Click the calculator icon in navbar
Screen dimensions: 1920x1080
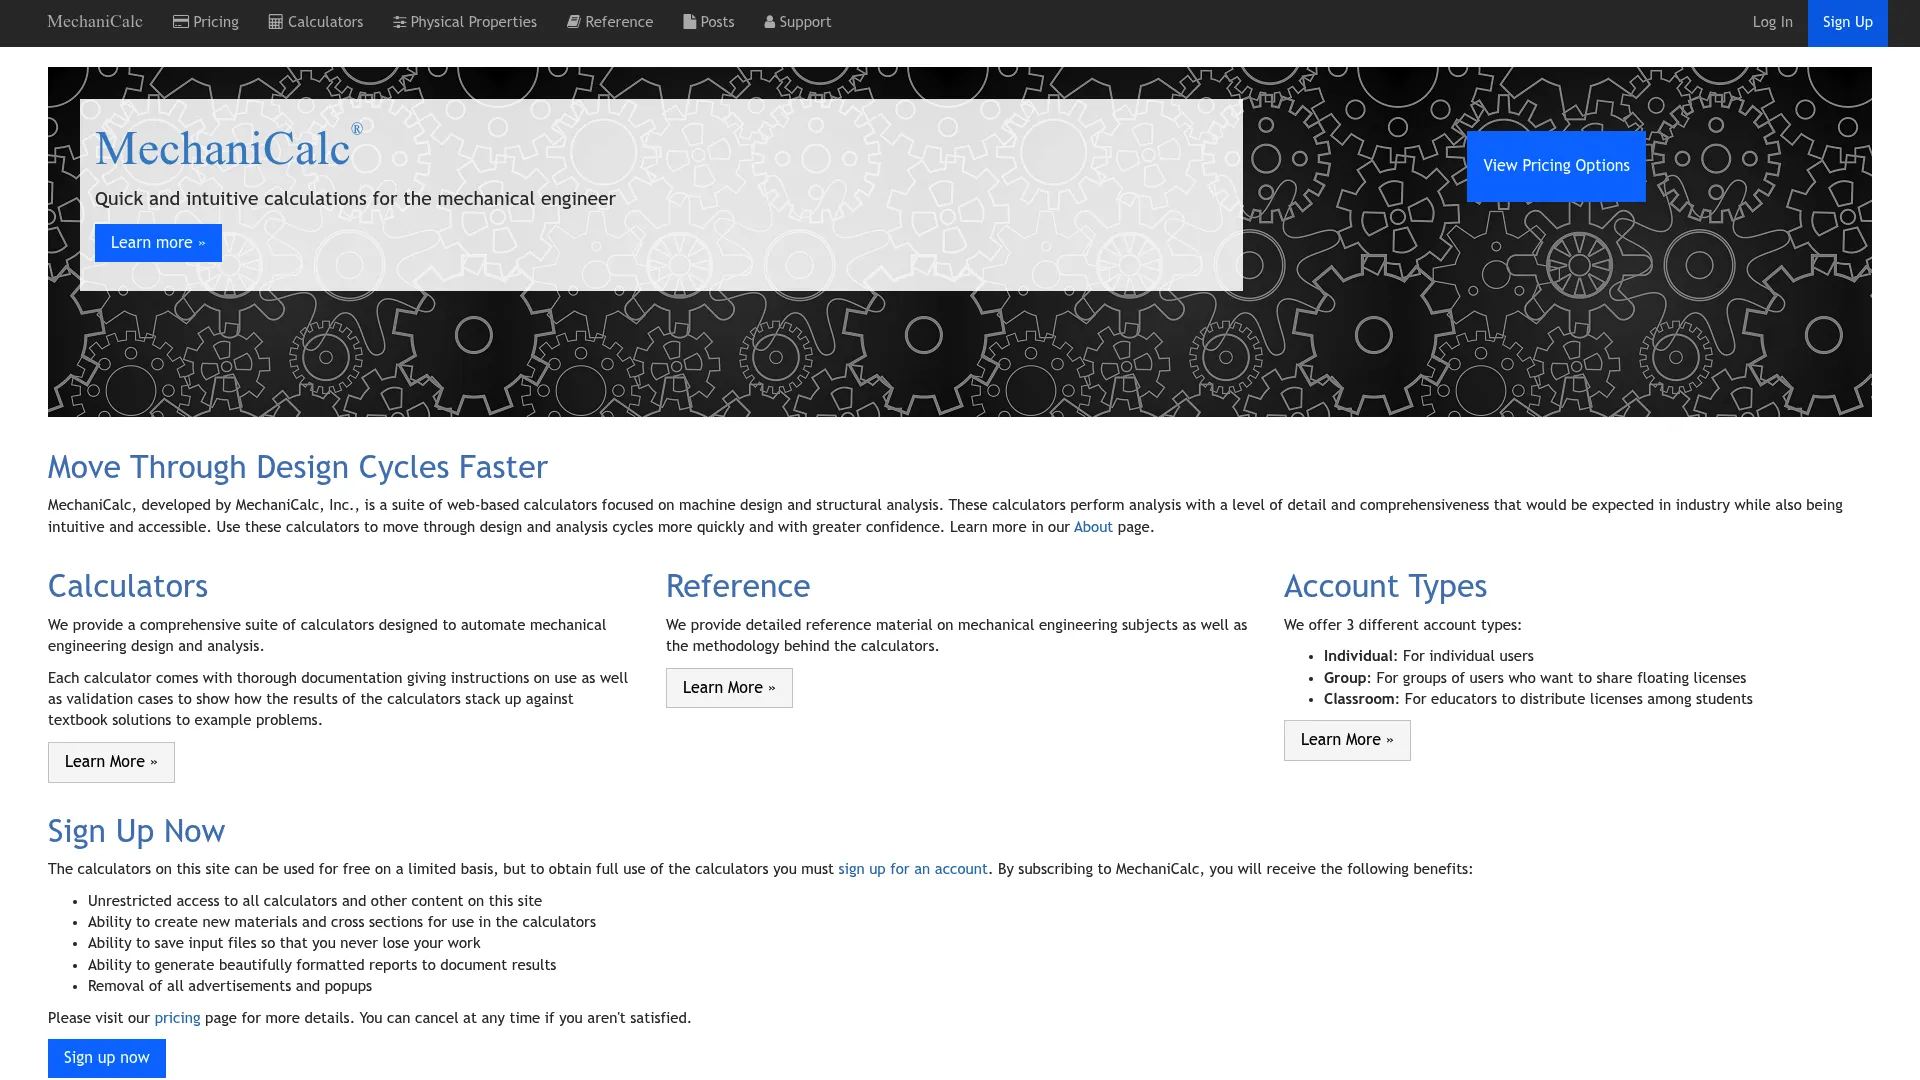point(276,22)
